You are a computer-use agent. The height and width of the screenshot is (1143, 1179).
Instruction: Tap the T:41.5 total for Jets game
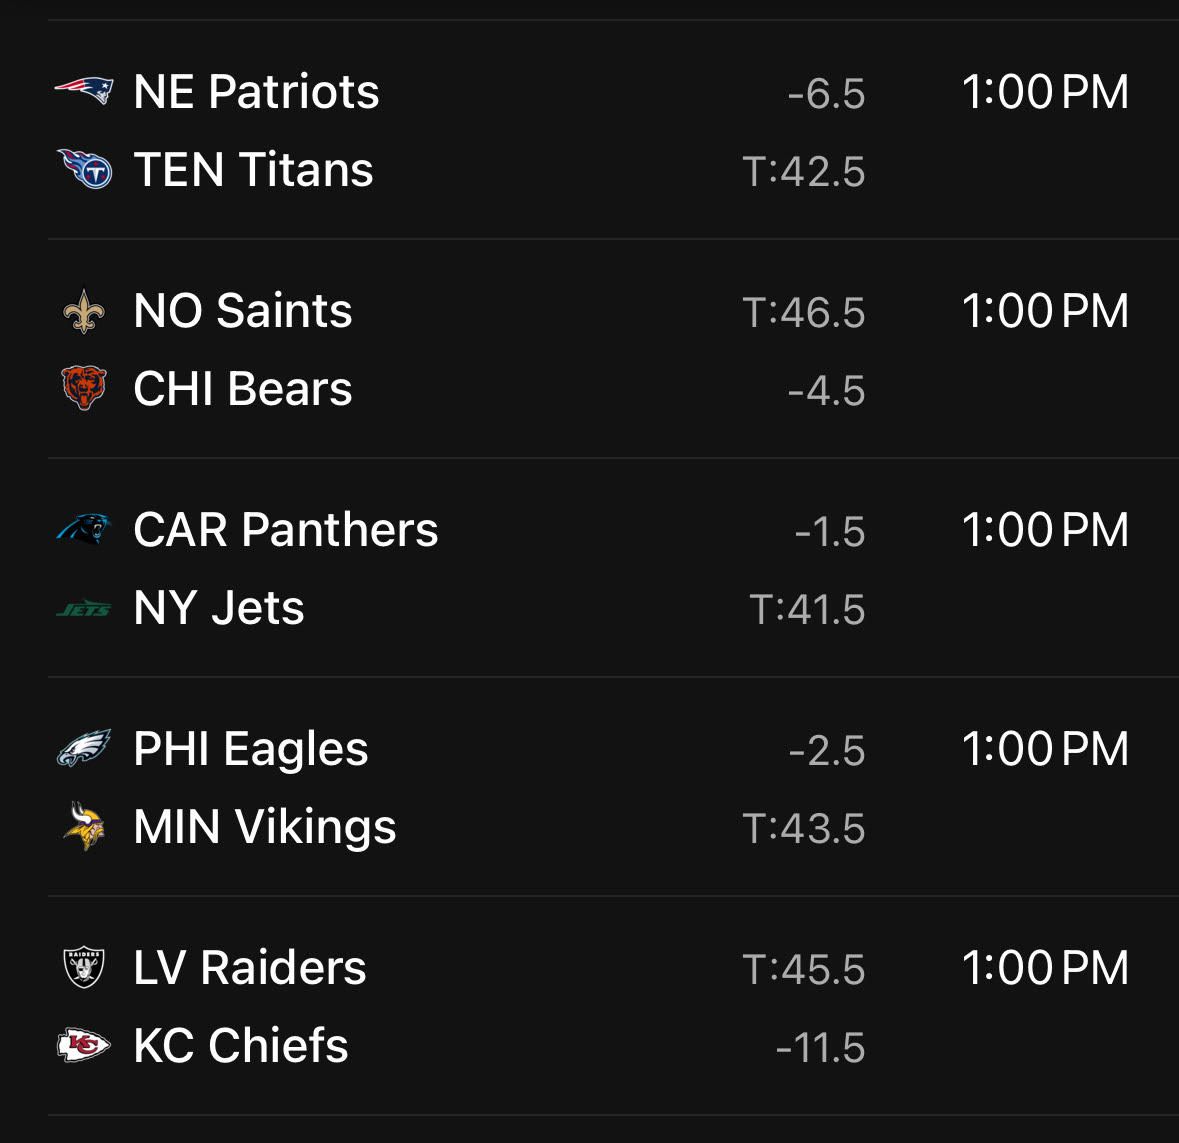pyautogui.click(x=806, y=610)
